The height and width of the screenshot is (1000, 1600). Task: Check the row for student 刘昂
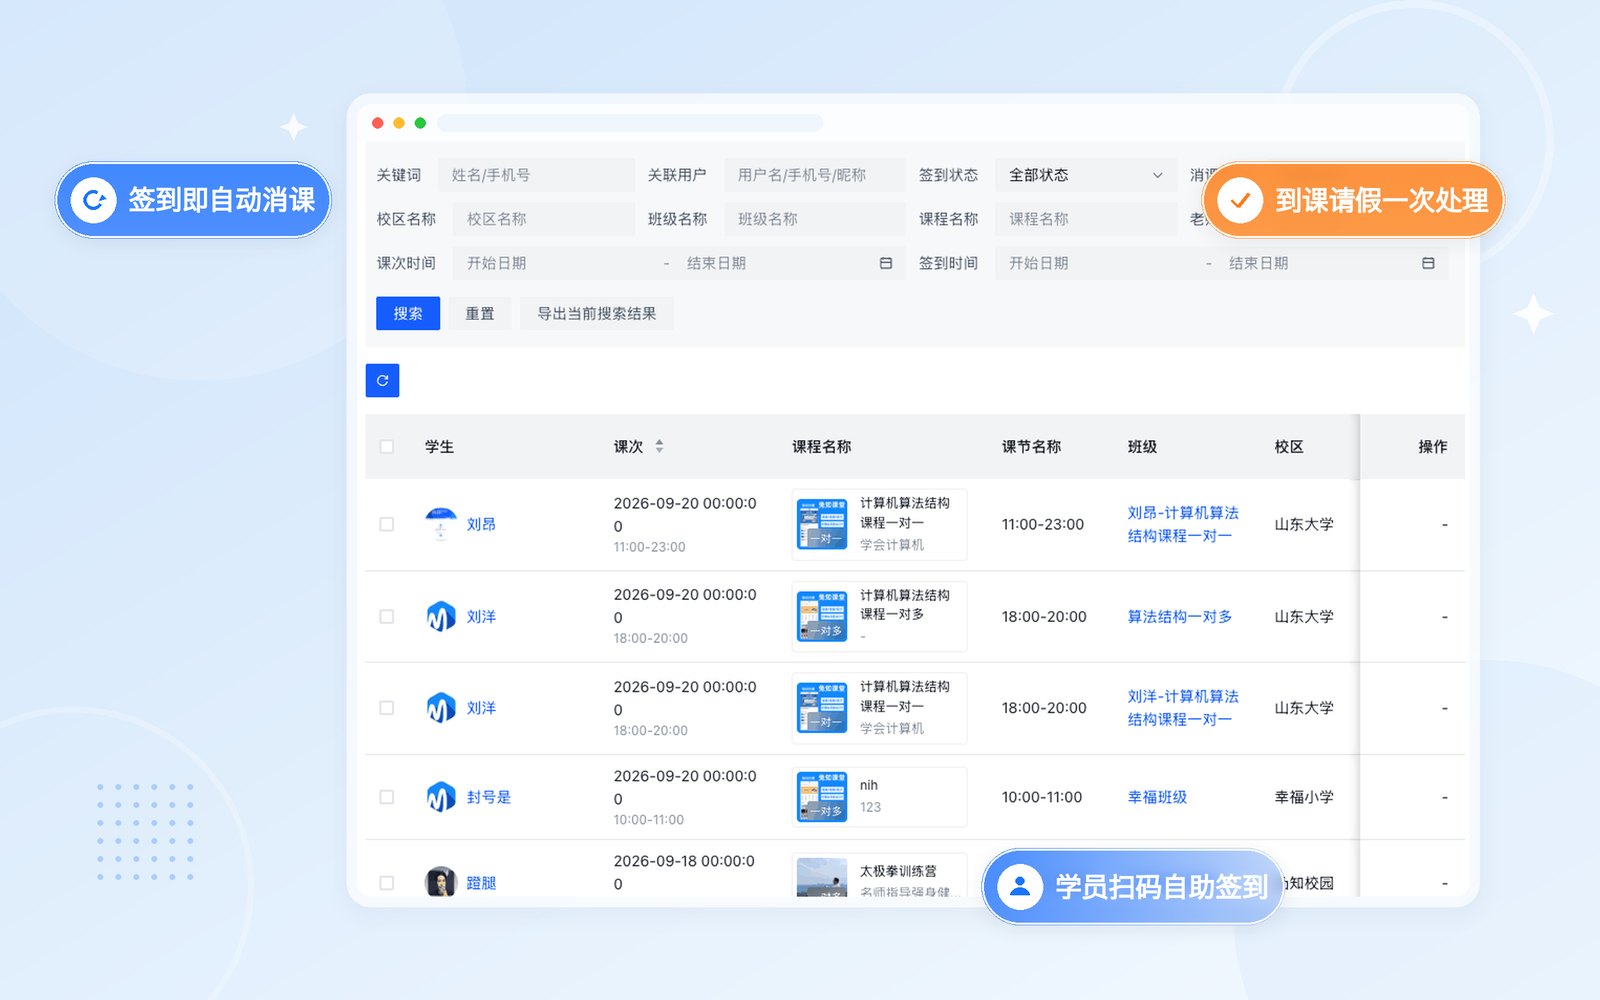tap(387, 524)
